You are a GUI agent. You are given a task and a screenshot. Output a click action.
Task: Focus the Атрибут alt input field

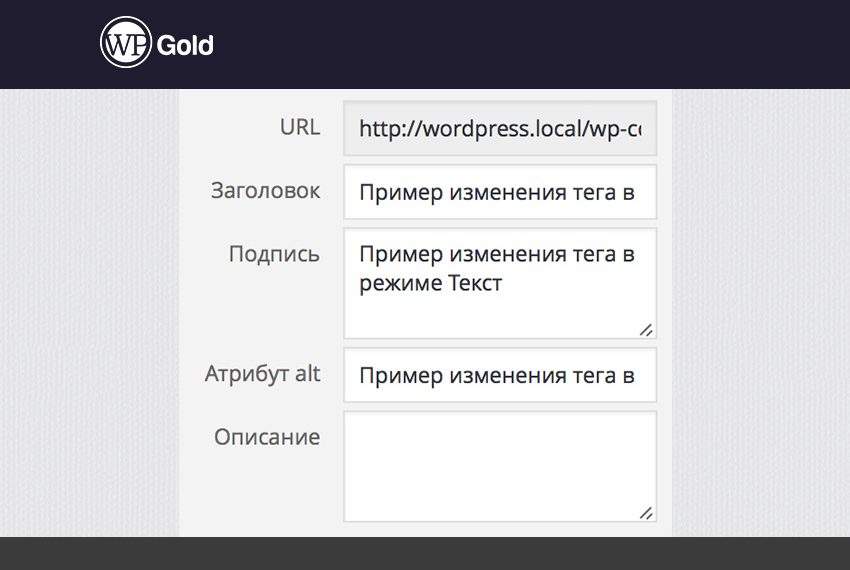(x=500, y=376)
